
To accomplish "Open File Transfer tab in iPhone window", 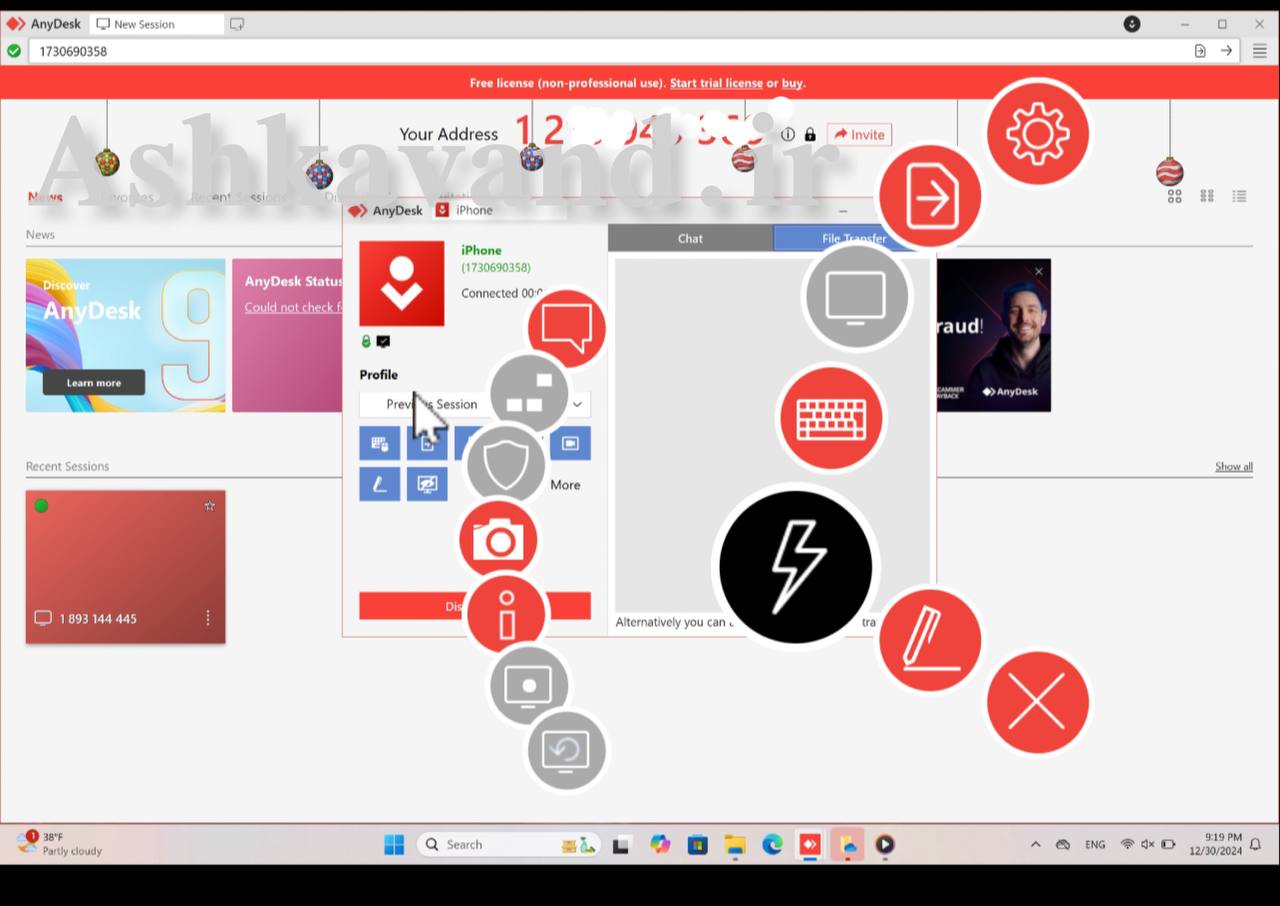I will coord(854,238).
